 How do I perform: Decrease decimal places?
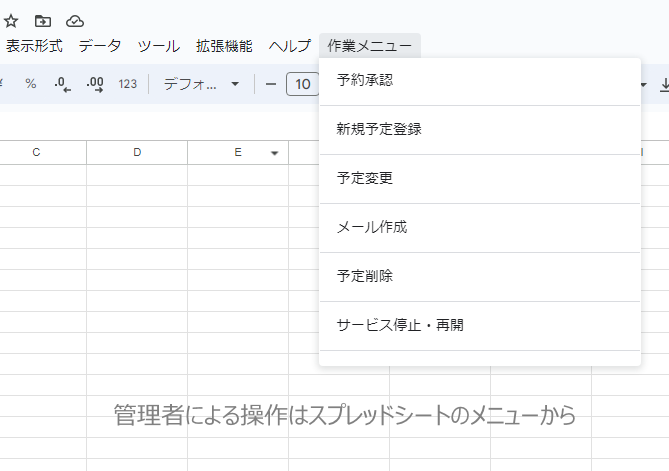point(63,84)
